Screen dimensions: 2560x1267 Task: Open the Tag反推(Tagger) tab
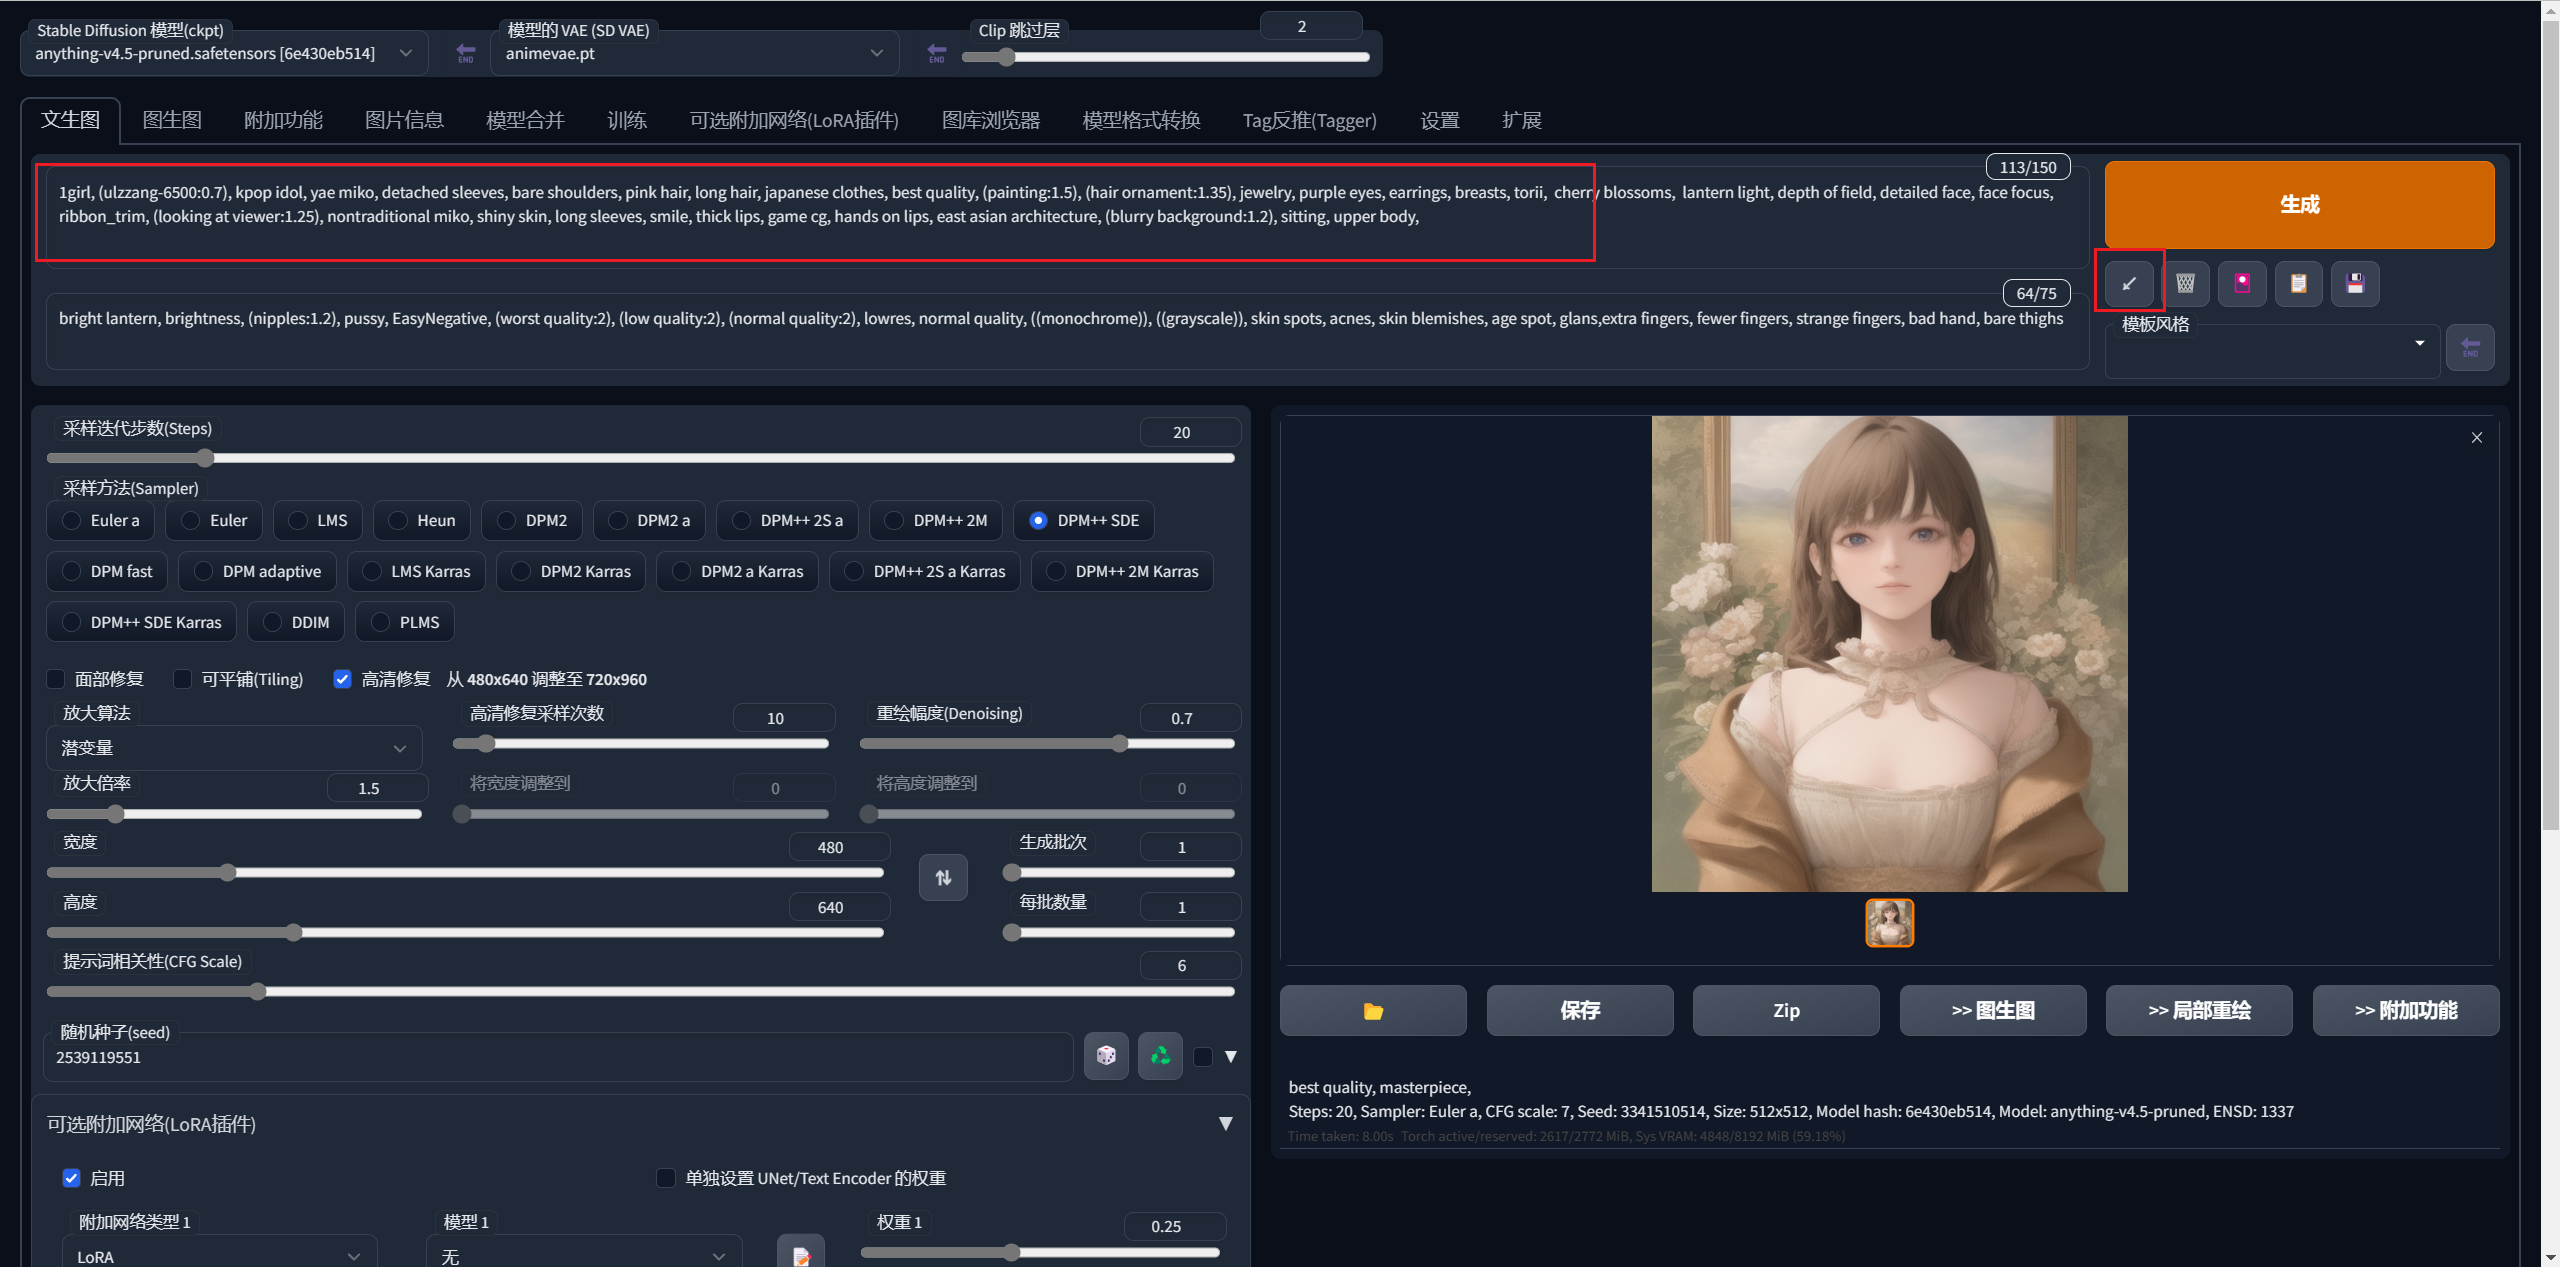coord(1309,121)
